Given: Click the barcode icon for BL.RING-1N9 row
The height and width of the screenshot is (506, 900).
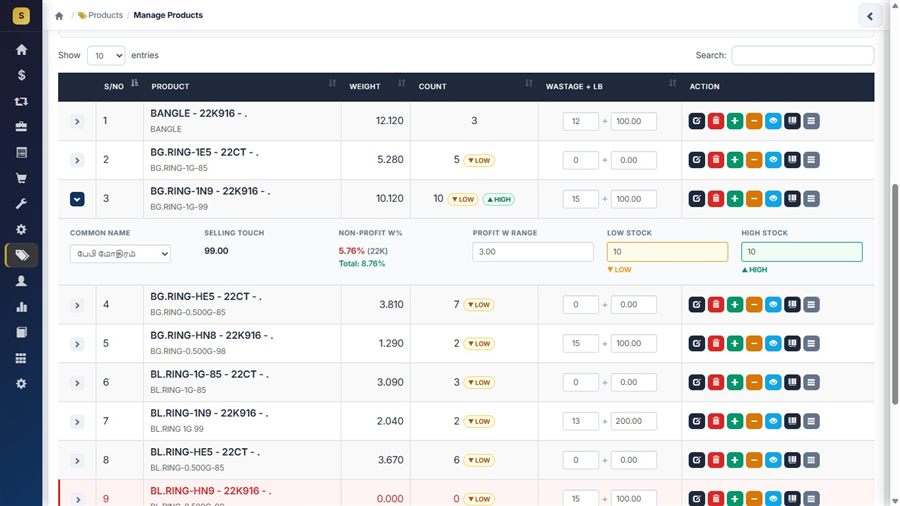Looking at the screenshot, I should tap(792, 422).
